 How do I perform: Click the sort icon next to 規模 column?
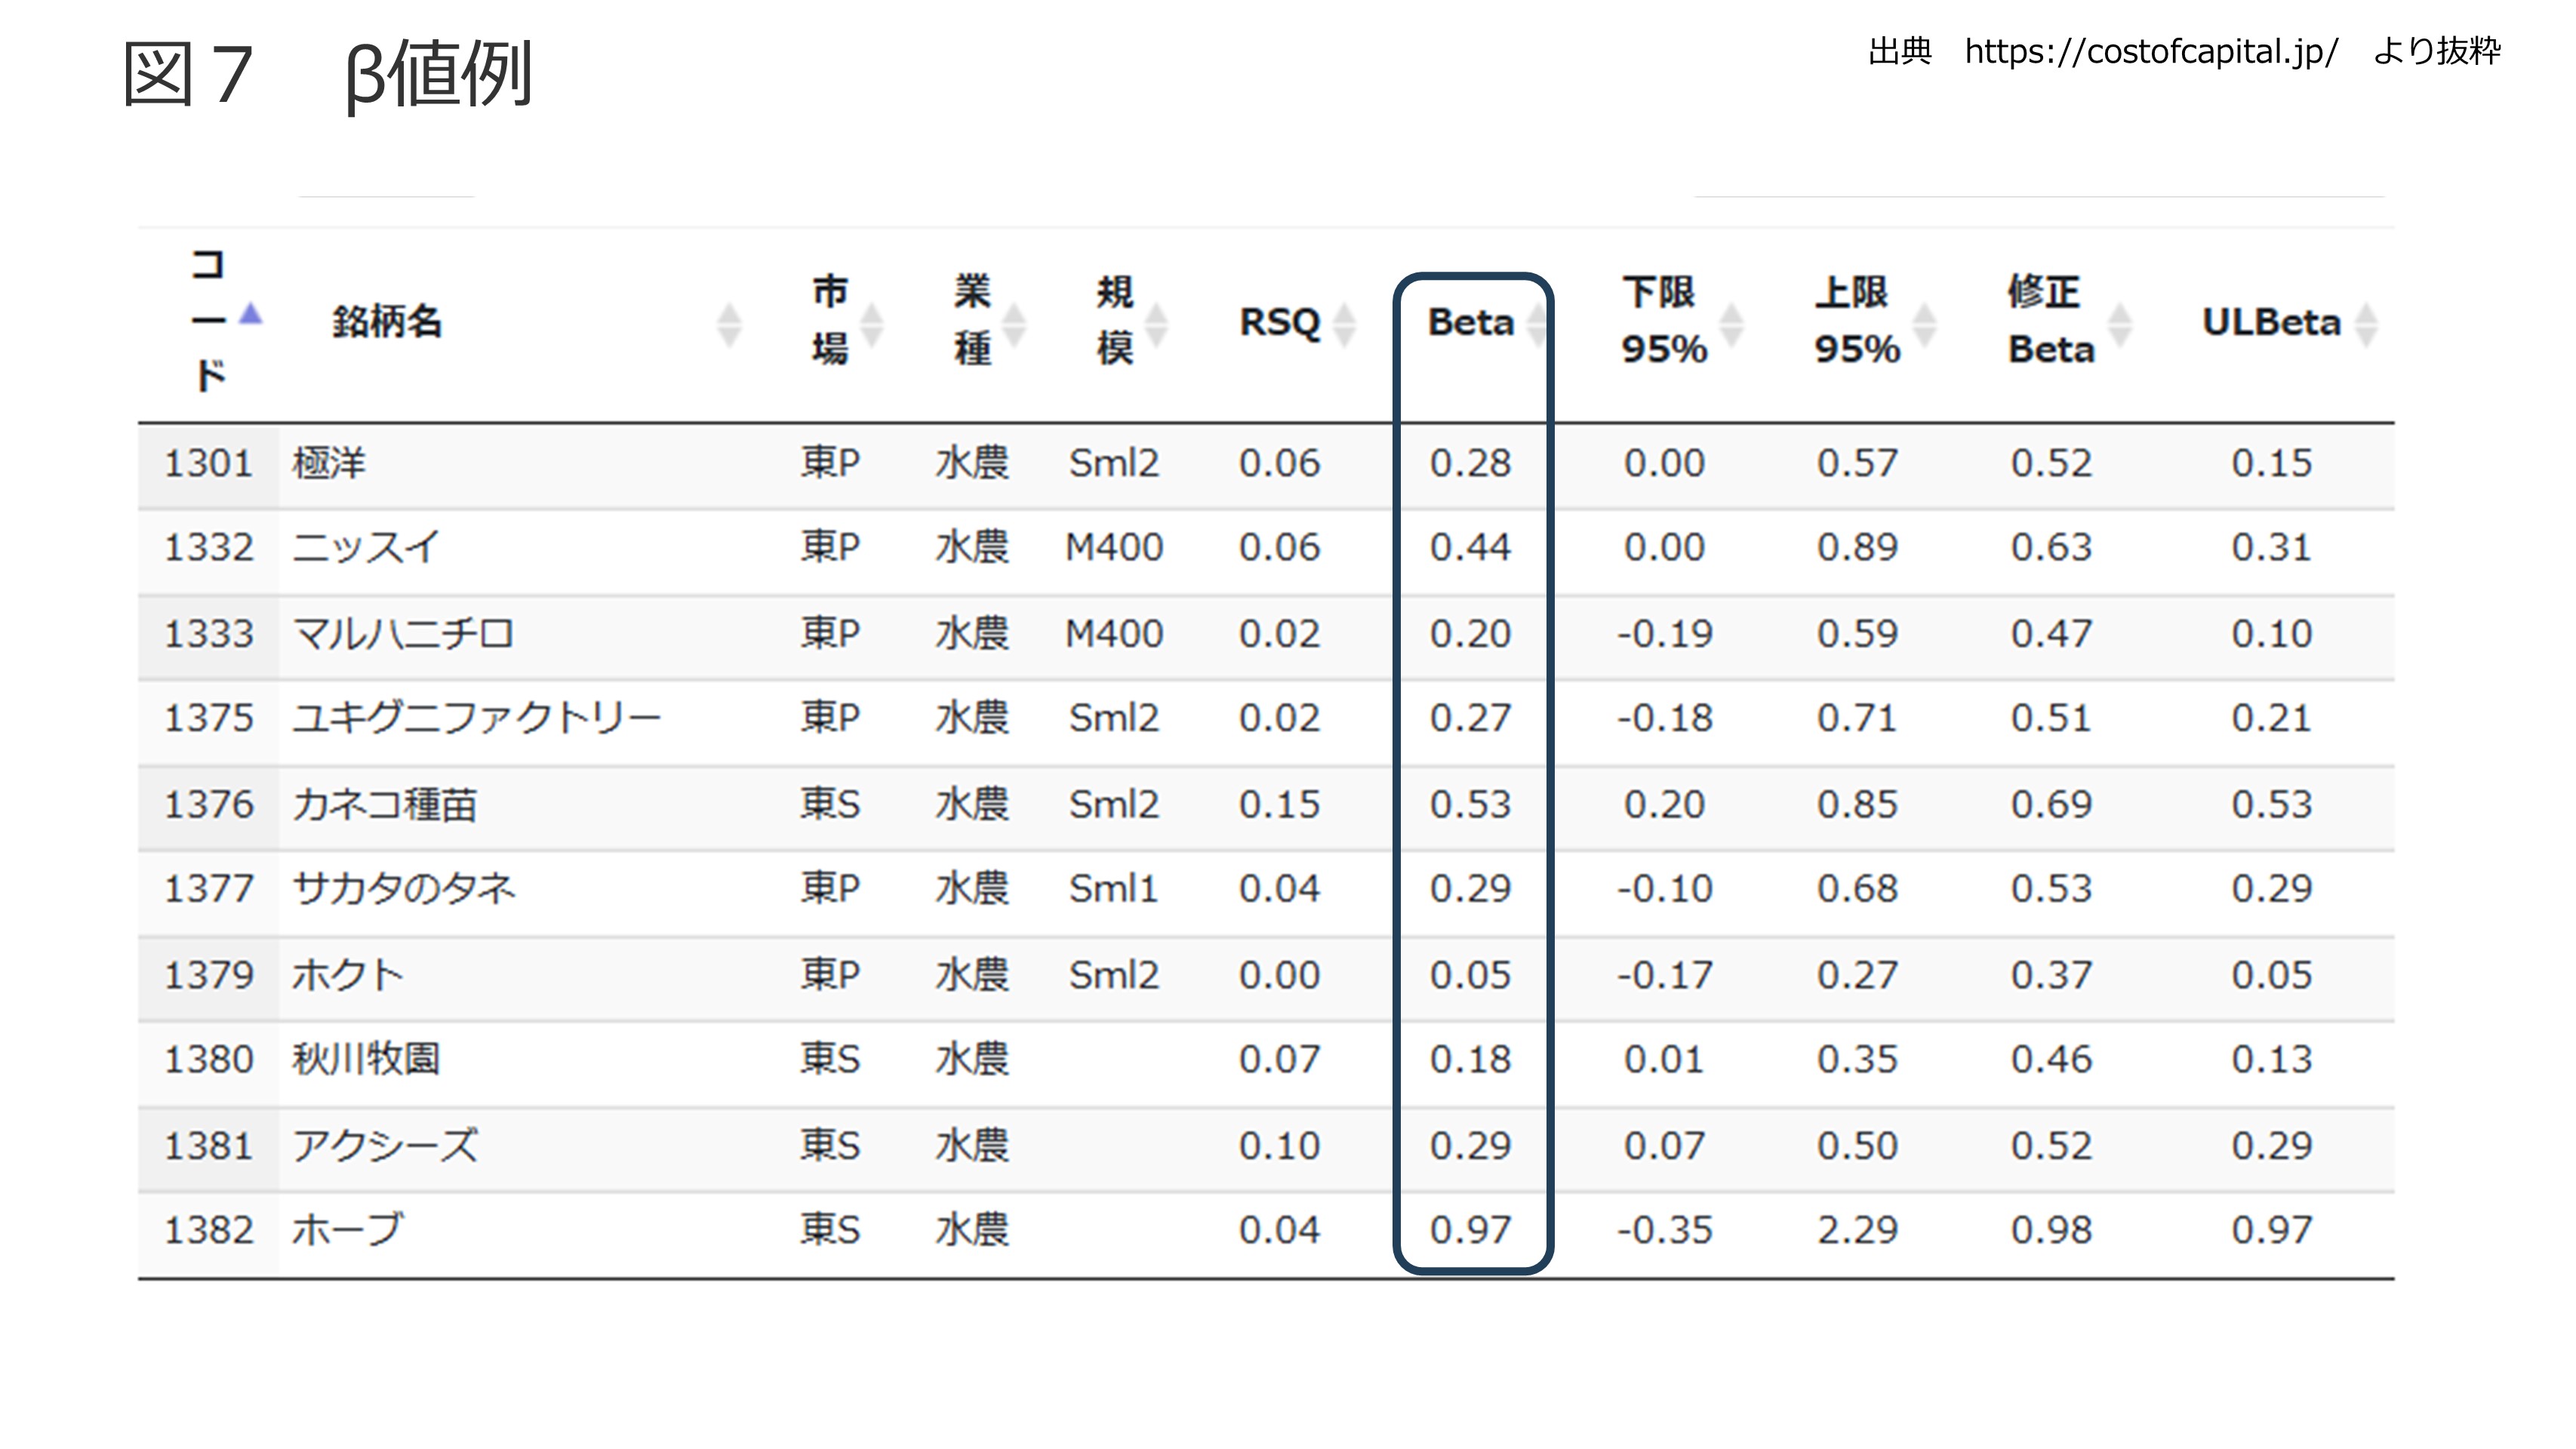tap(1156, 325)
